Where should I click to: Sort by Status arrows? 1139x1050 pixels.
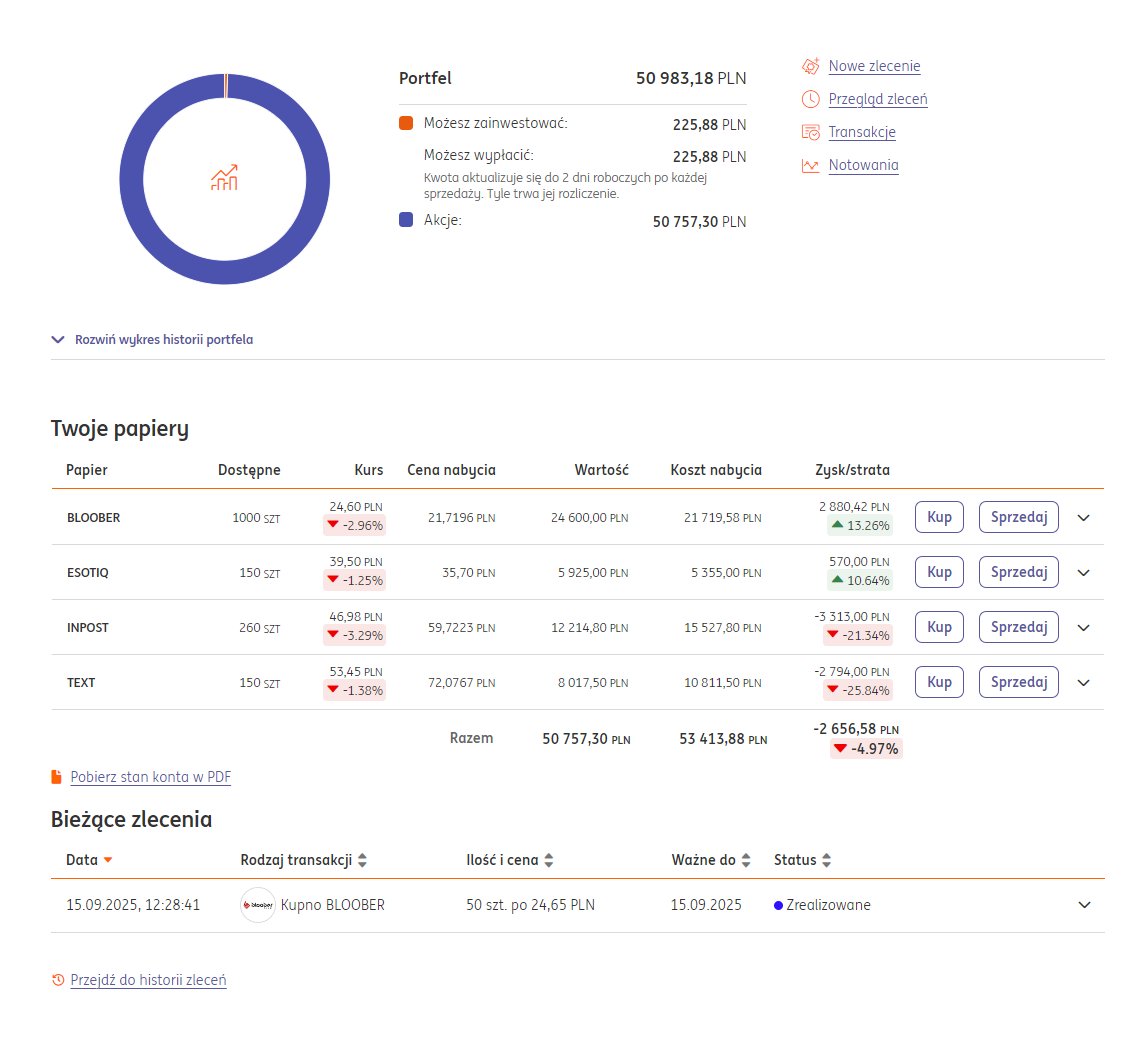point(826,860)
